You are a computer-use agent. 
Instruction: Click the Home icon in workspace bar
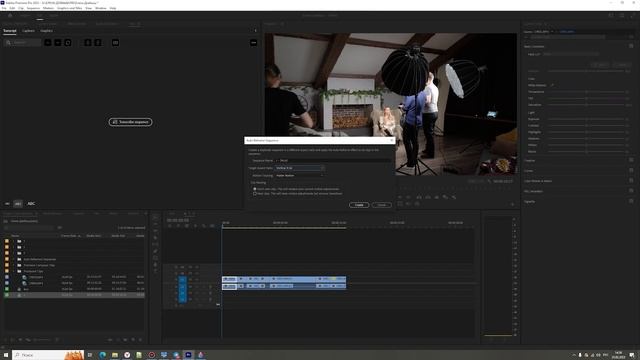10,16
